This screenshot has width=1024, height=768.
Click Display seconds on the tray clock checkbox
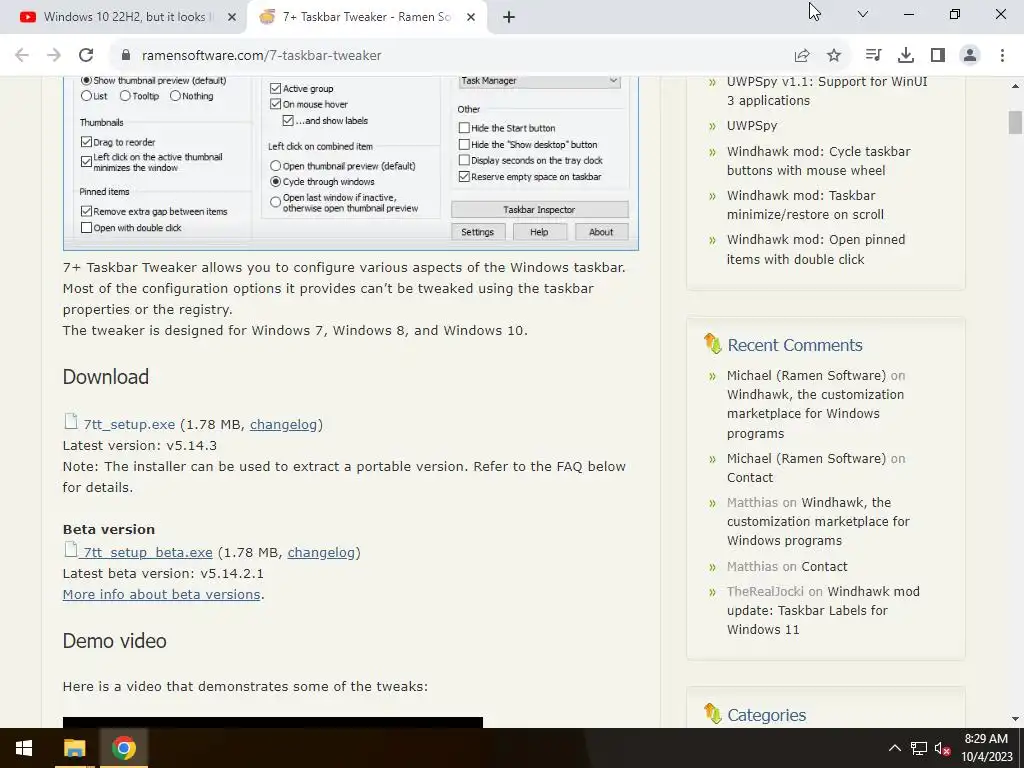(464, 160)
